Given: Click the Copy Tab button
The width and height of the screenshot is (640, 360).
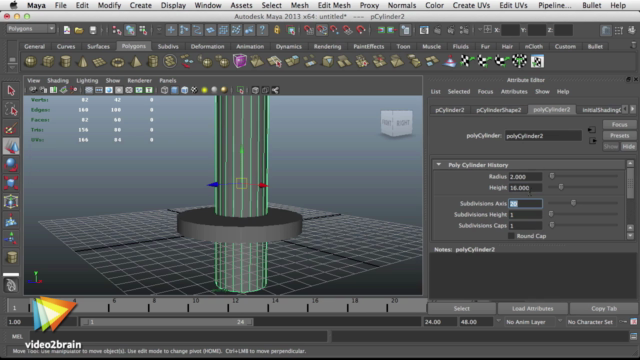Looking at the screenshot, I should point(604,309).
